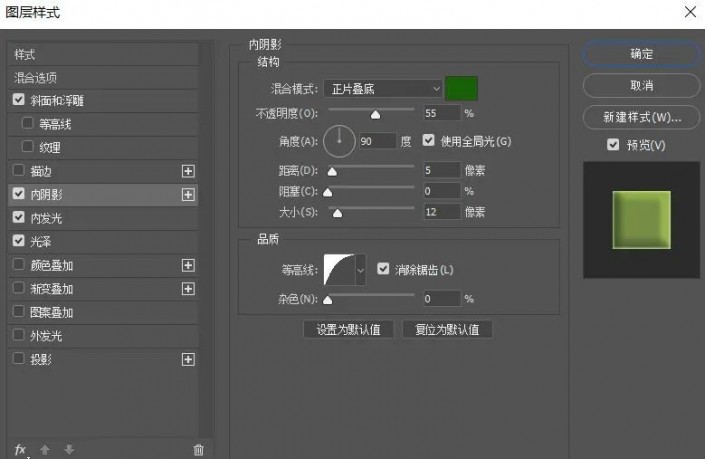Click the move effect down arrow
705x459 pixels.
[69, 449]
